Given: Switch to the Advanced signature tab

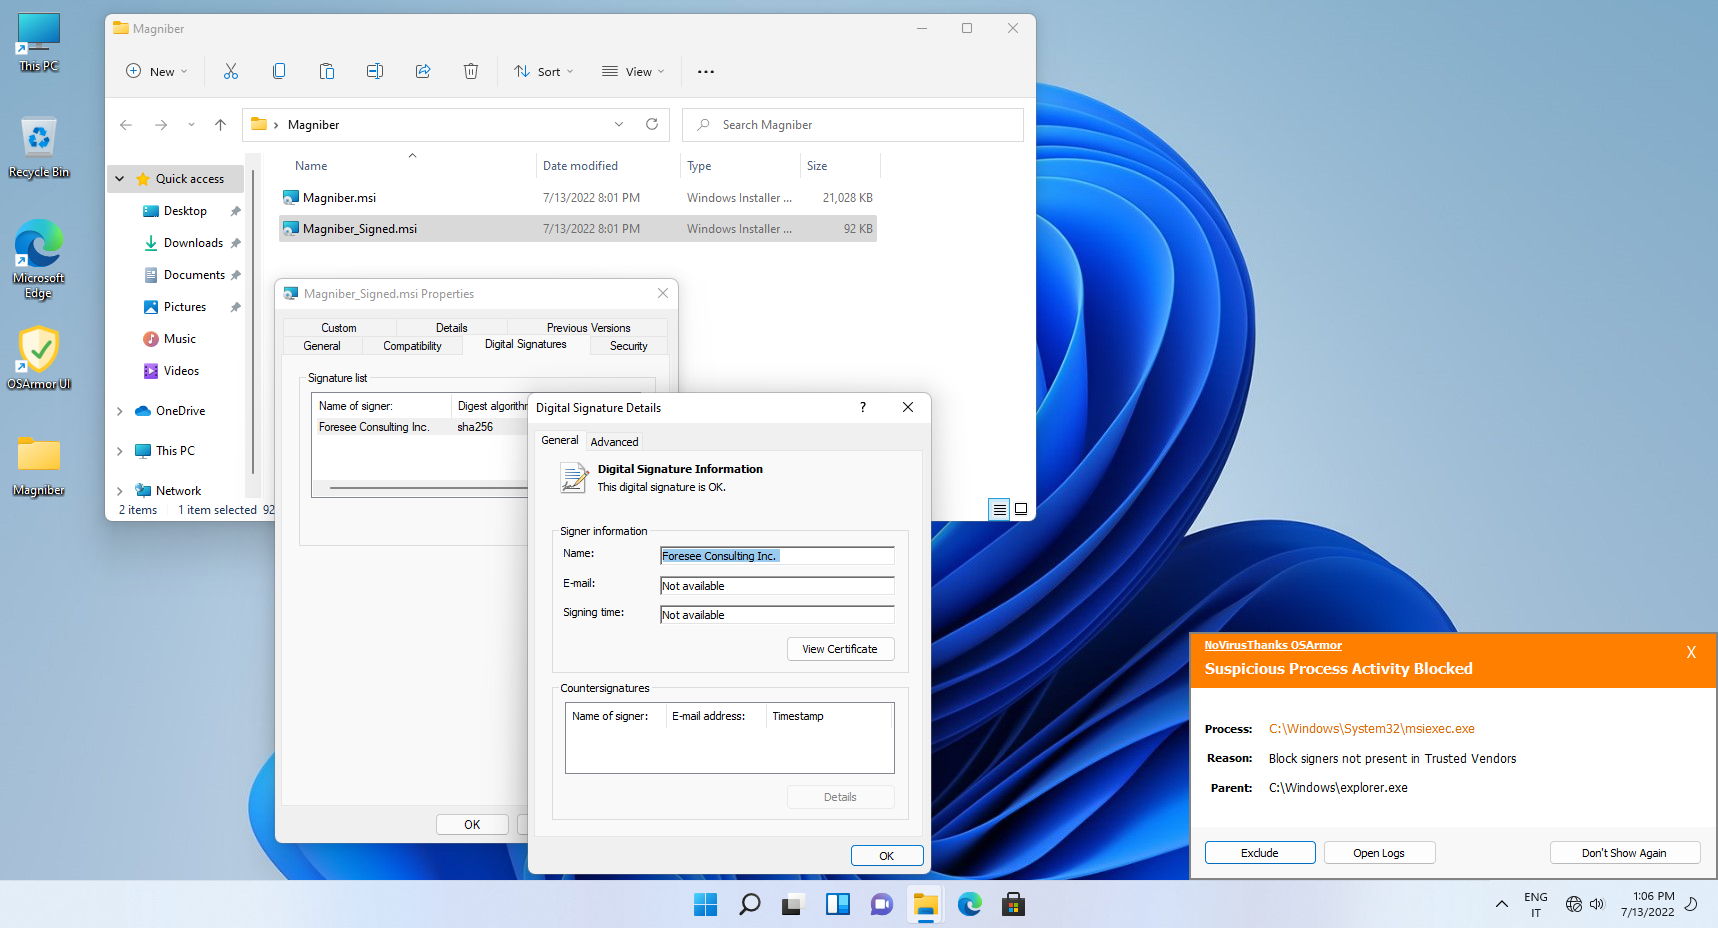Looking at the screenshot, I should pyautogui.click(x=614, y=441).
